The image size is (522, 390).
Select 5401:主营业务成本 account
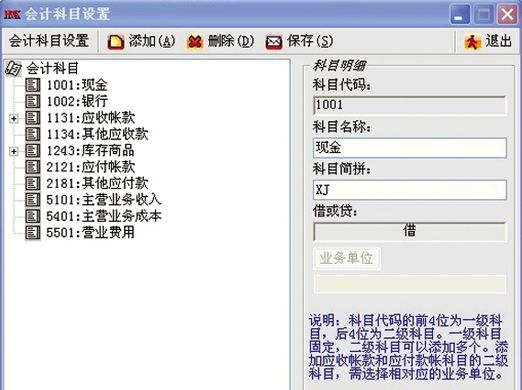[104, 216]
